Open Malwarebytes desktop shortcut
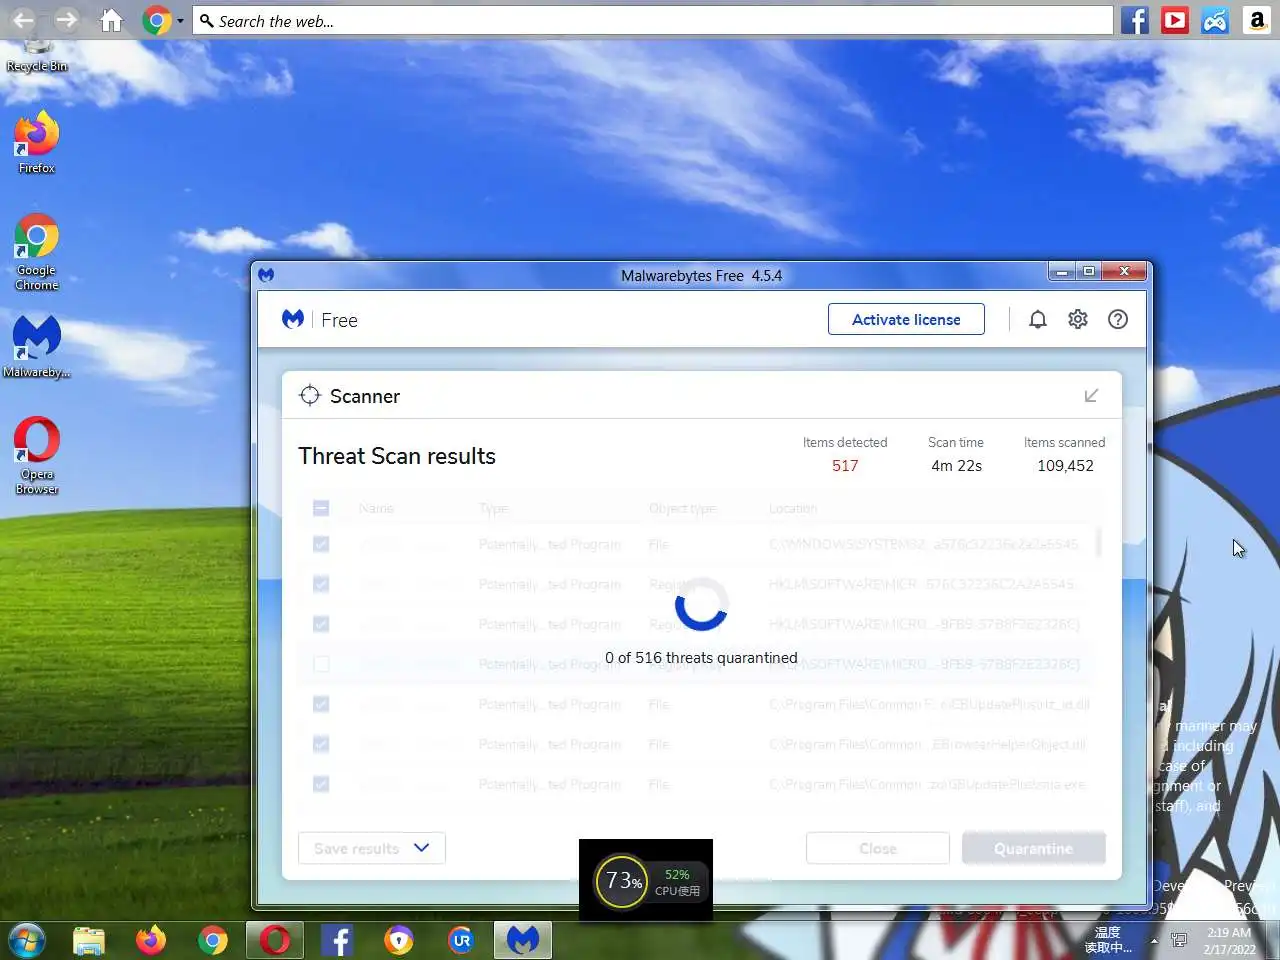 [37, 346]
